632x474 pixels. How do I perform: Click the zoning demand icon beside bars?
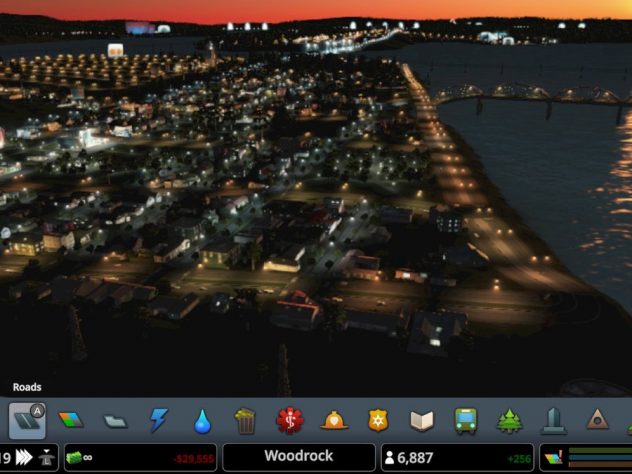coord(553,458)
